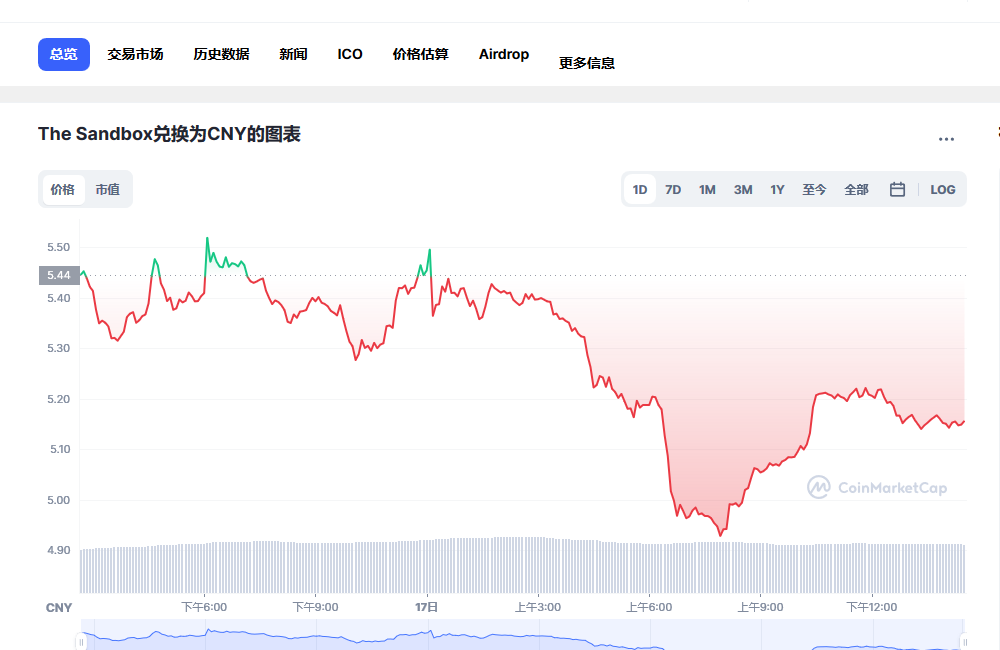This screenshot has height=650, width=1000.
Task: Switch chart to 市值 view
Action: [x=108, y=189]
